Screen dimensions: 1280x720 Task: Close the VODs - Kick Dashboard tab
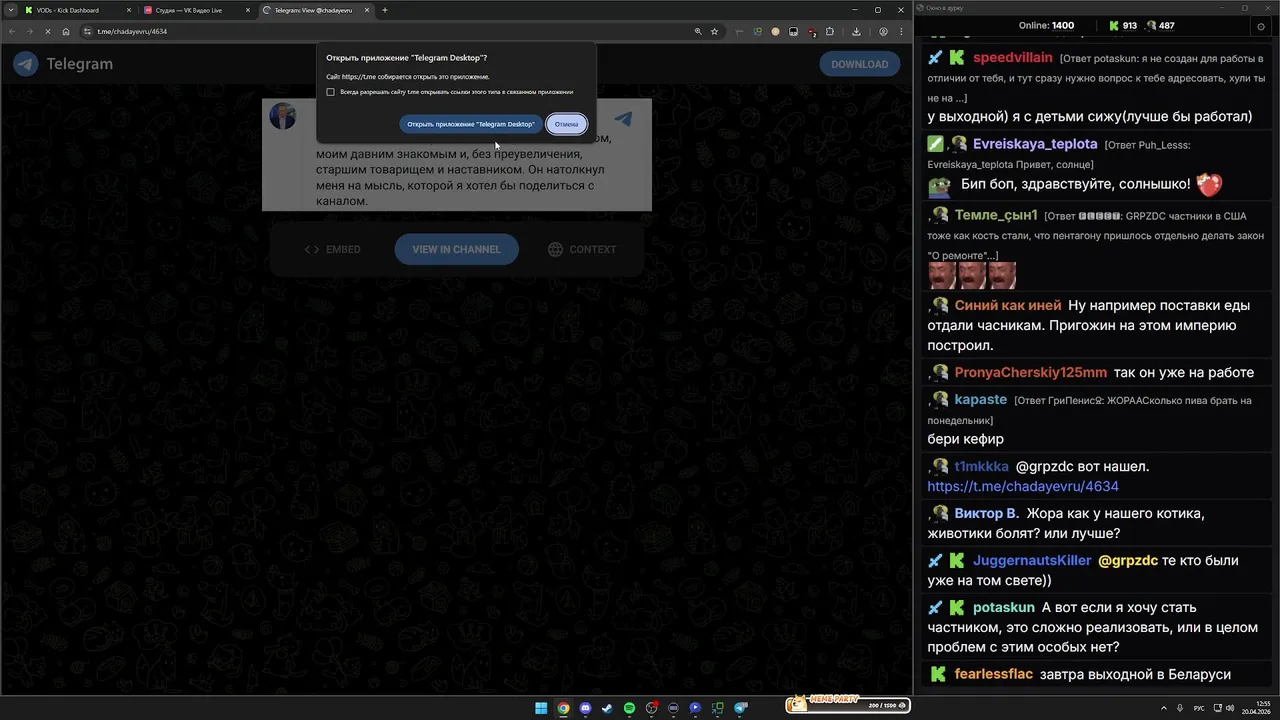click(129, 10)
